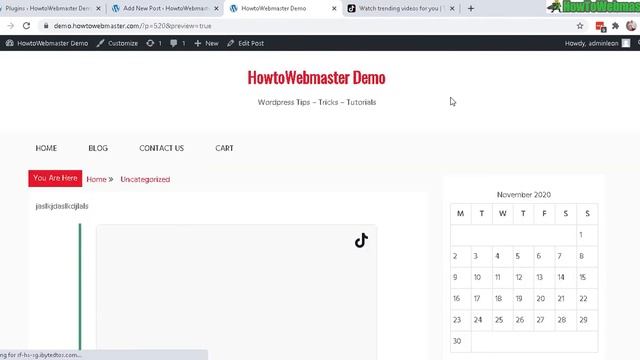
Task: Close the TikTok trending videos tab
Action: tap(452, 8)
